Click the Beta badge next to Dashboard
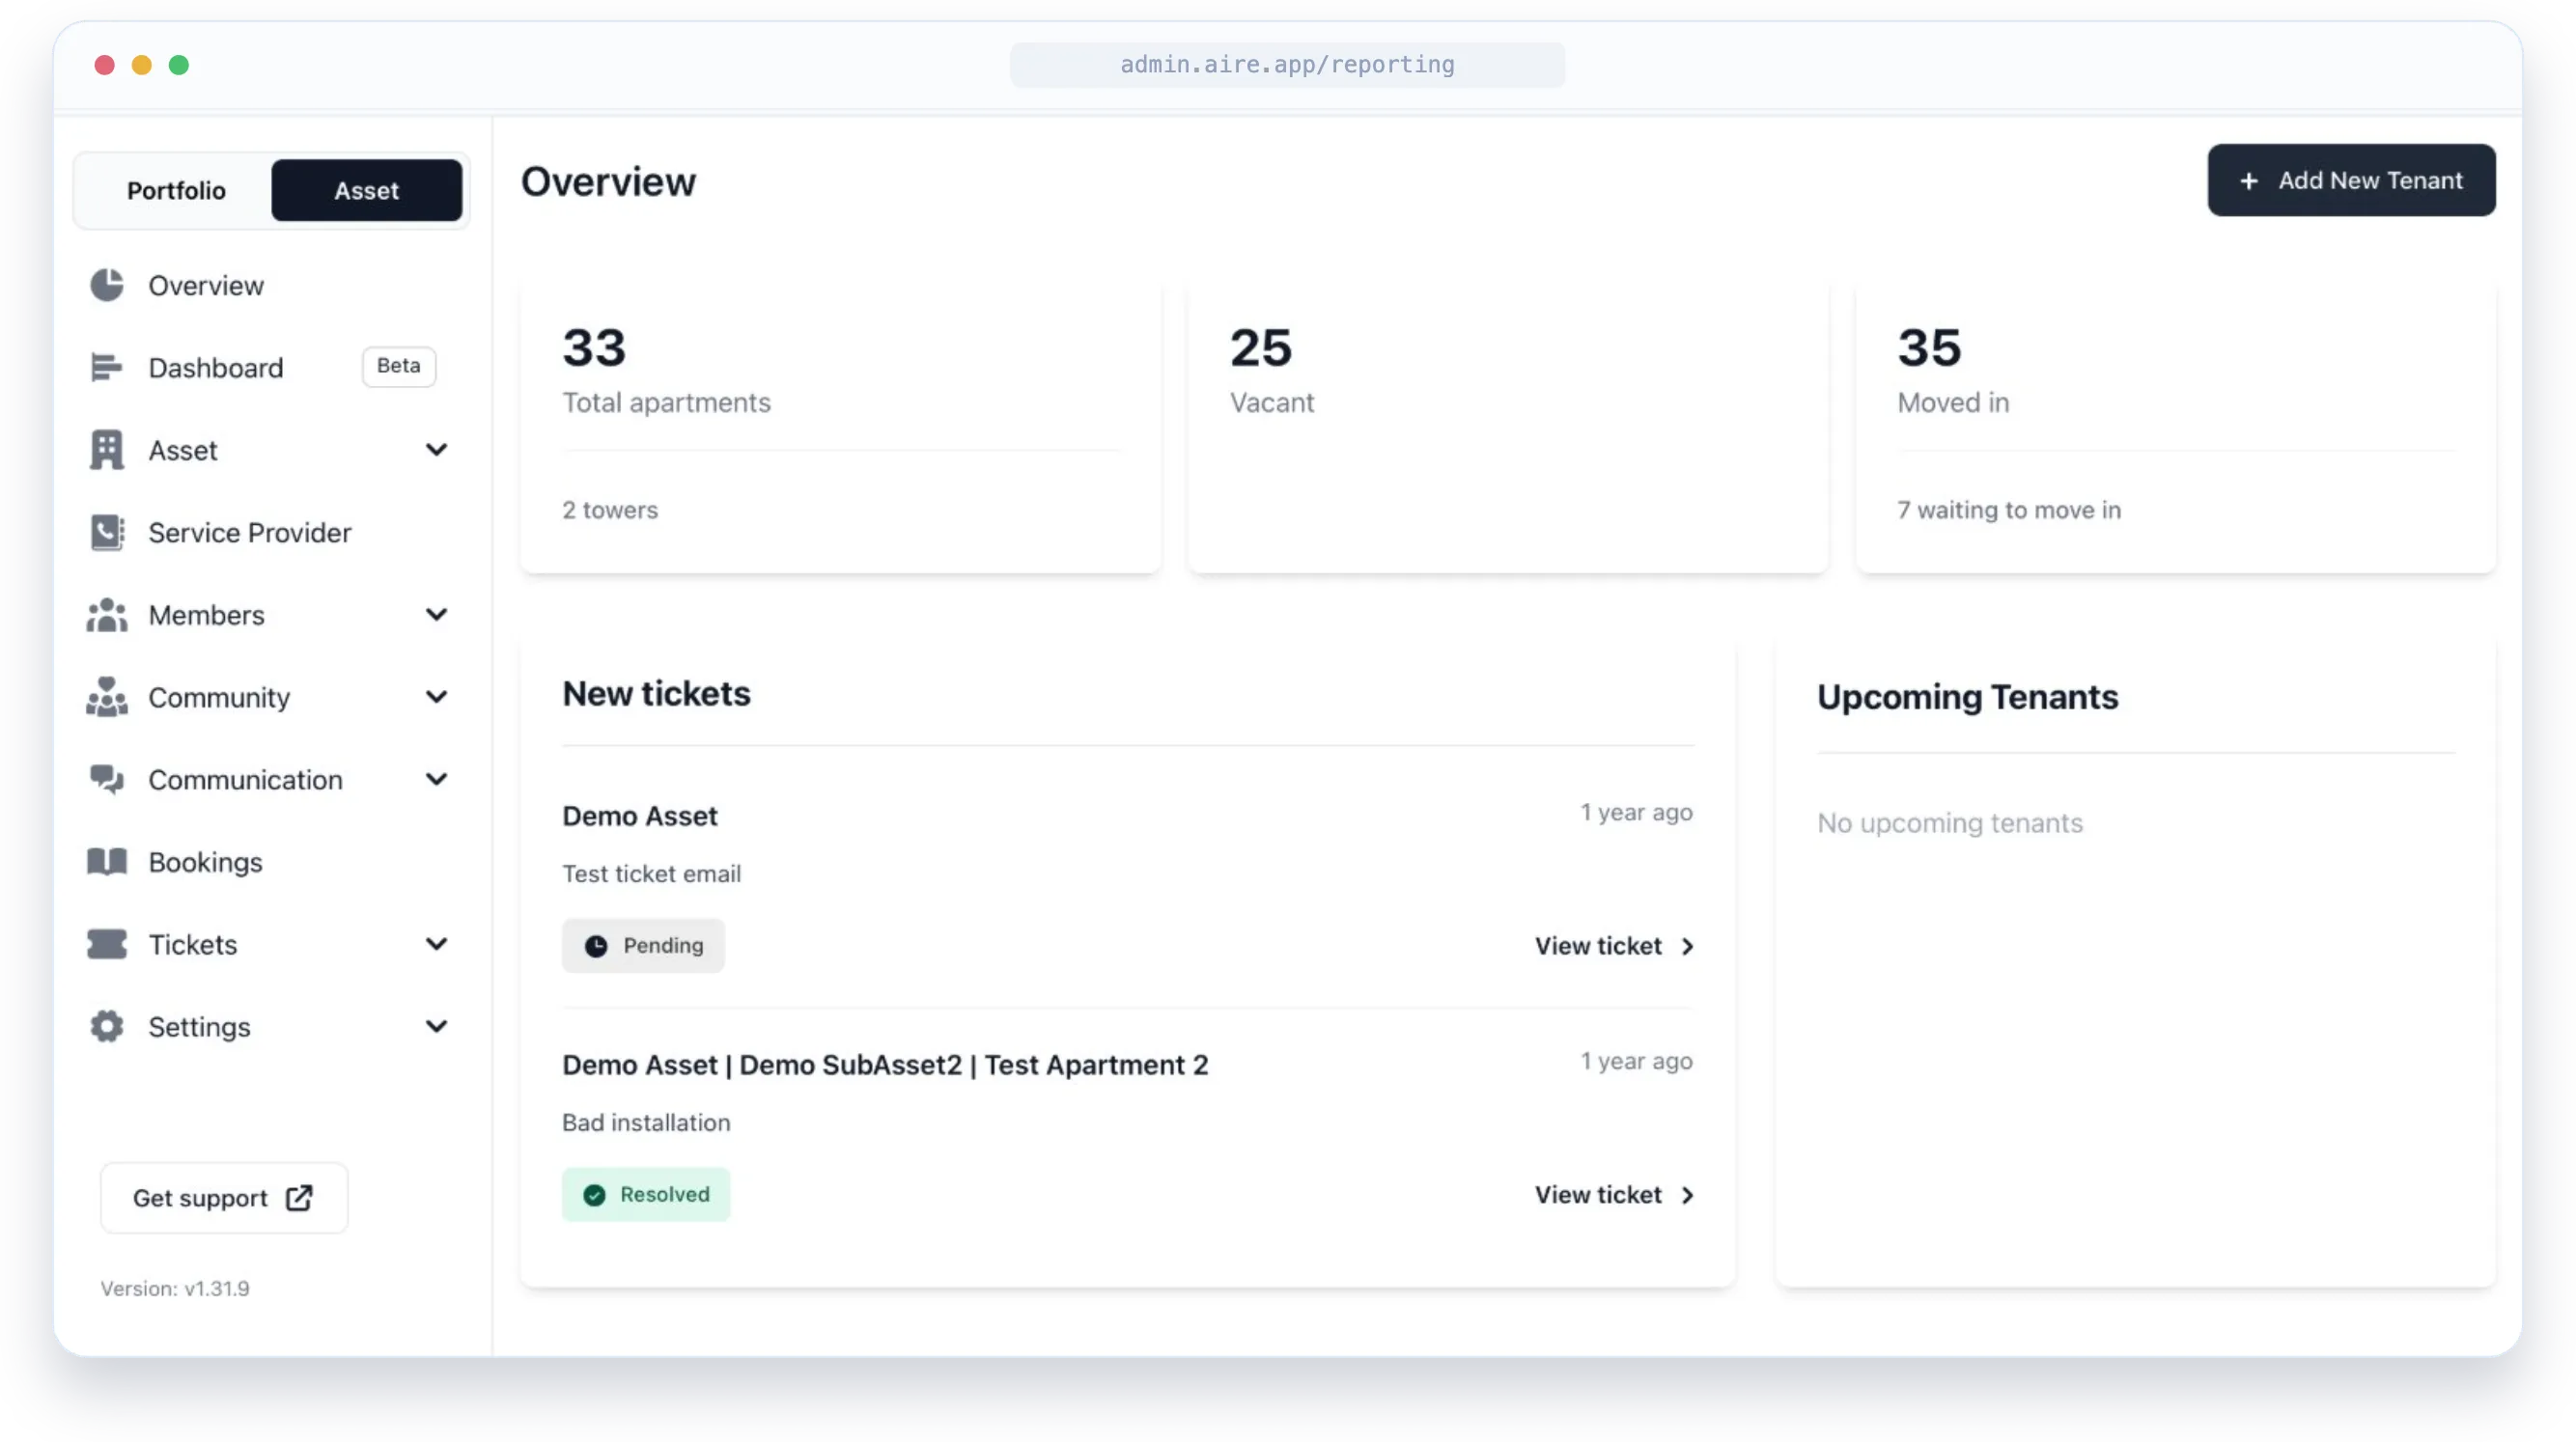The height and width of the screenshot is (1442, 2576). pos(398,366)
